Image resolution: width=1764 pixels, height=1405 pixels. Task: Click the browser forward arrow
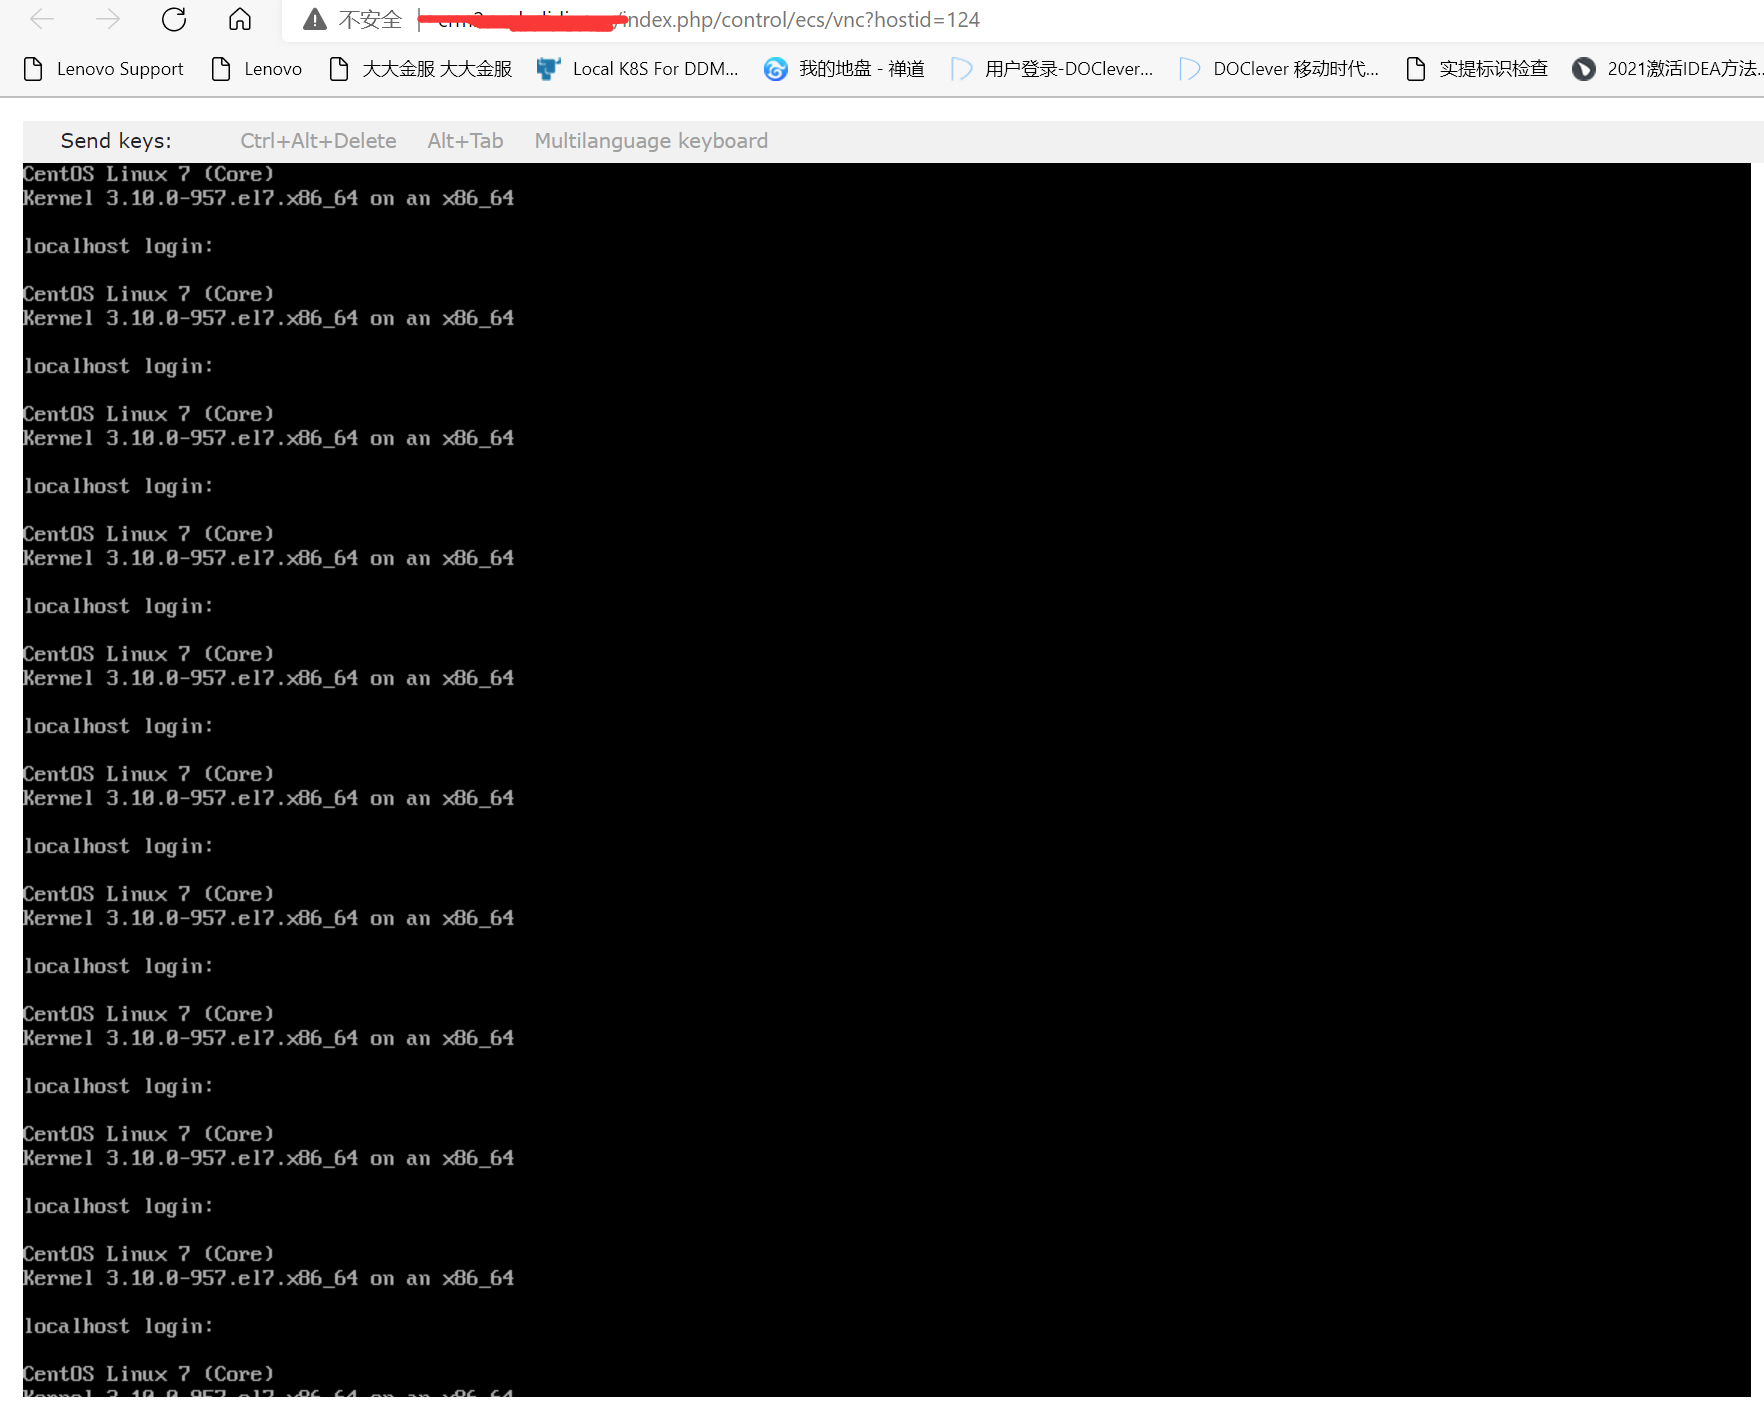tap(108, 19)
